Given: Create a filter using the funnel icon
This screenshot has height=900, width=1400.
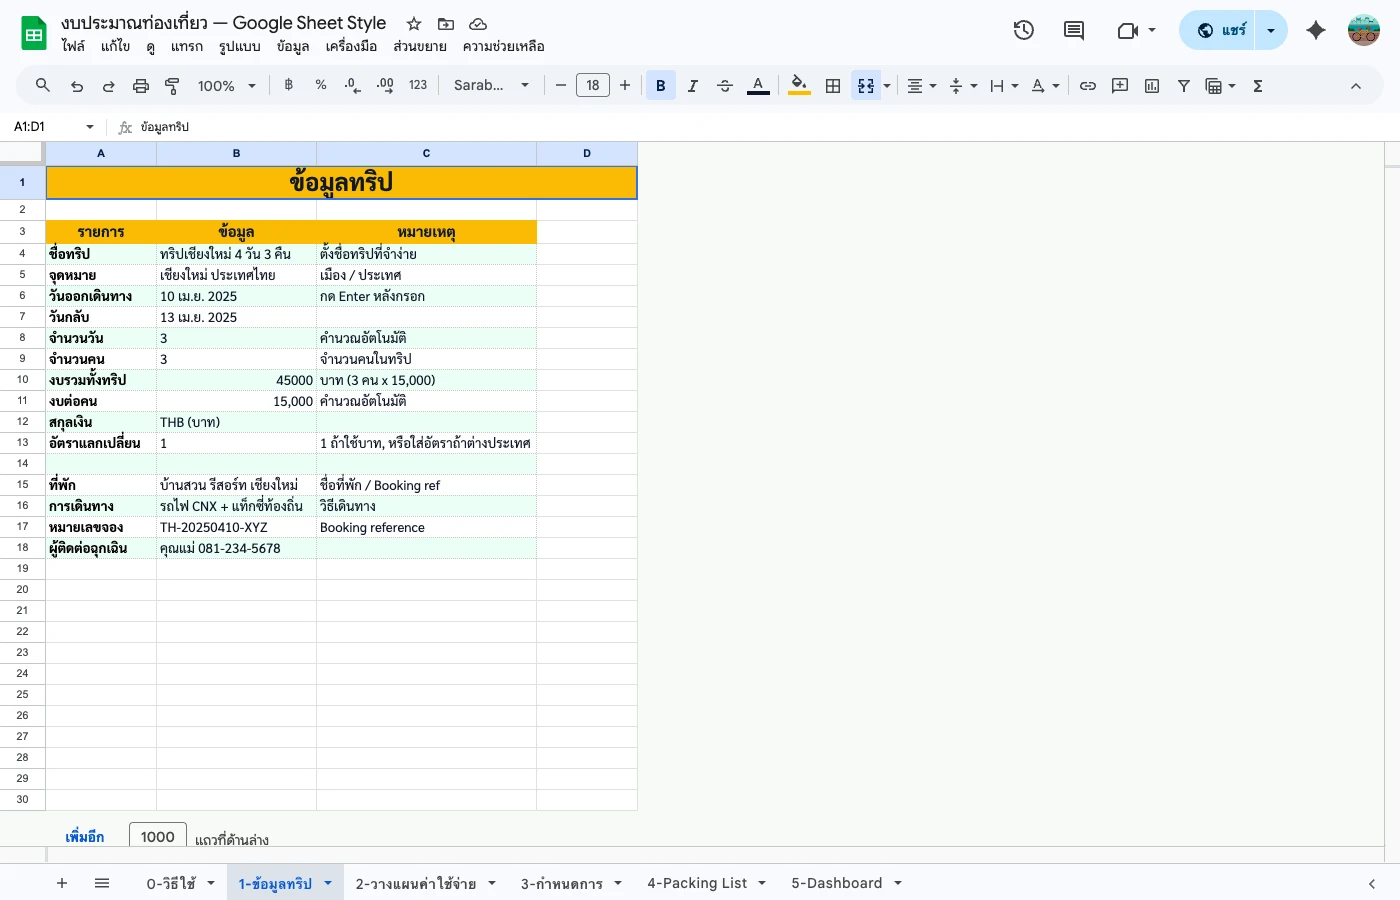Looking at the screenshot, I should click(x=1184, y=85).
